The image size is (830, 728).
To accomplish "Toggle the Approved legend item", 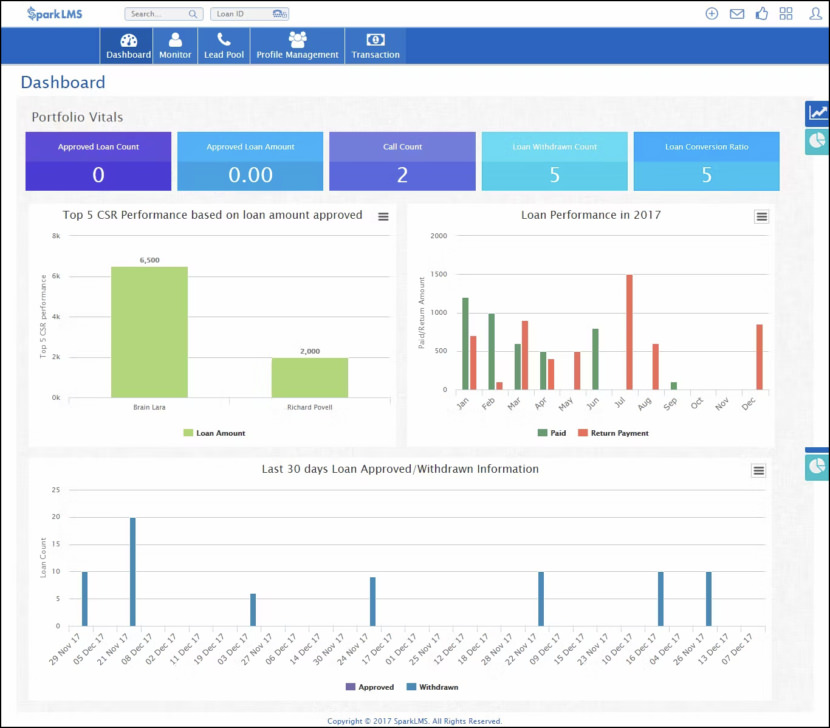I will (369, 687).
